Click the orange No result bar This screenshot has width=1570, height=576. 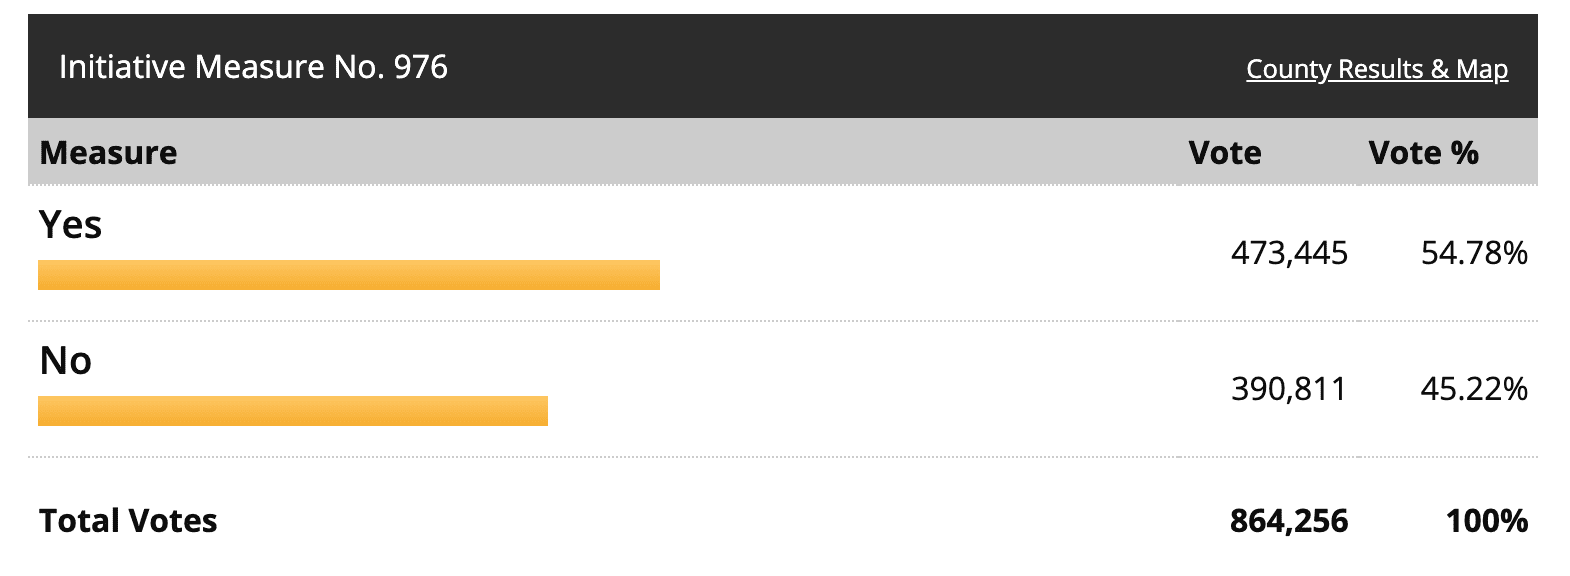(x=292, y=411)
